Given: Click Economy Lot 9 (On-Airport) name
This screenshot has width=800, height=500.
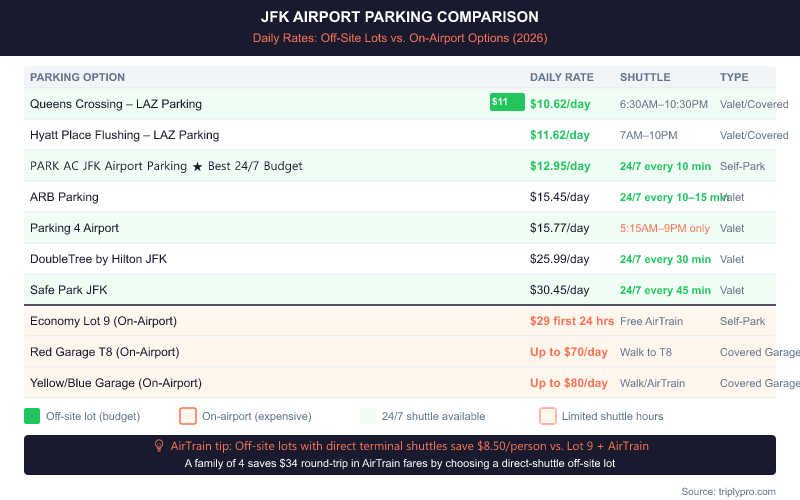Looking at the screenshot, I should [x=103, y=321].
